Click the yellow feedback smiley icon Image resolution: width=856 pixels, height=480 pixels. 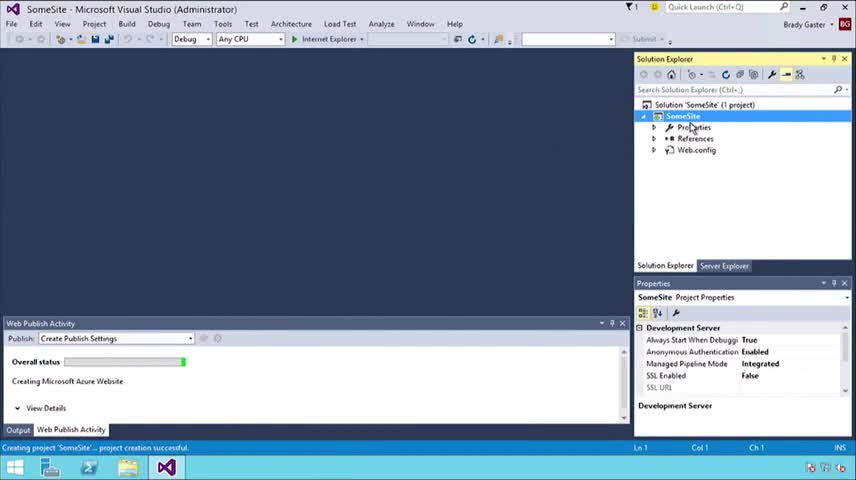click(x=654, y=7)
